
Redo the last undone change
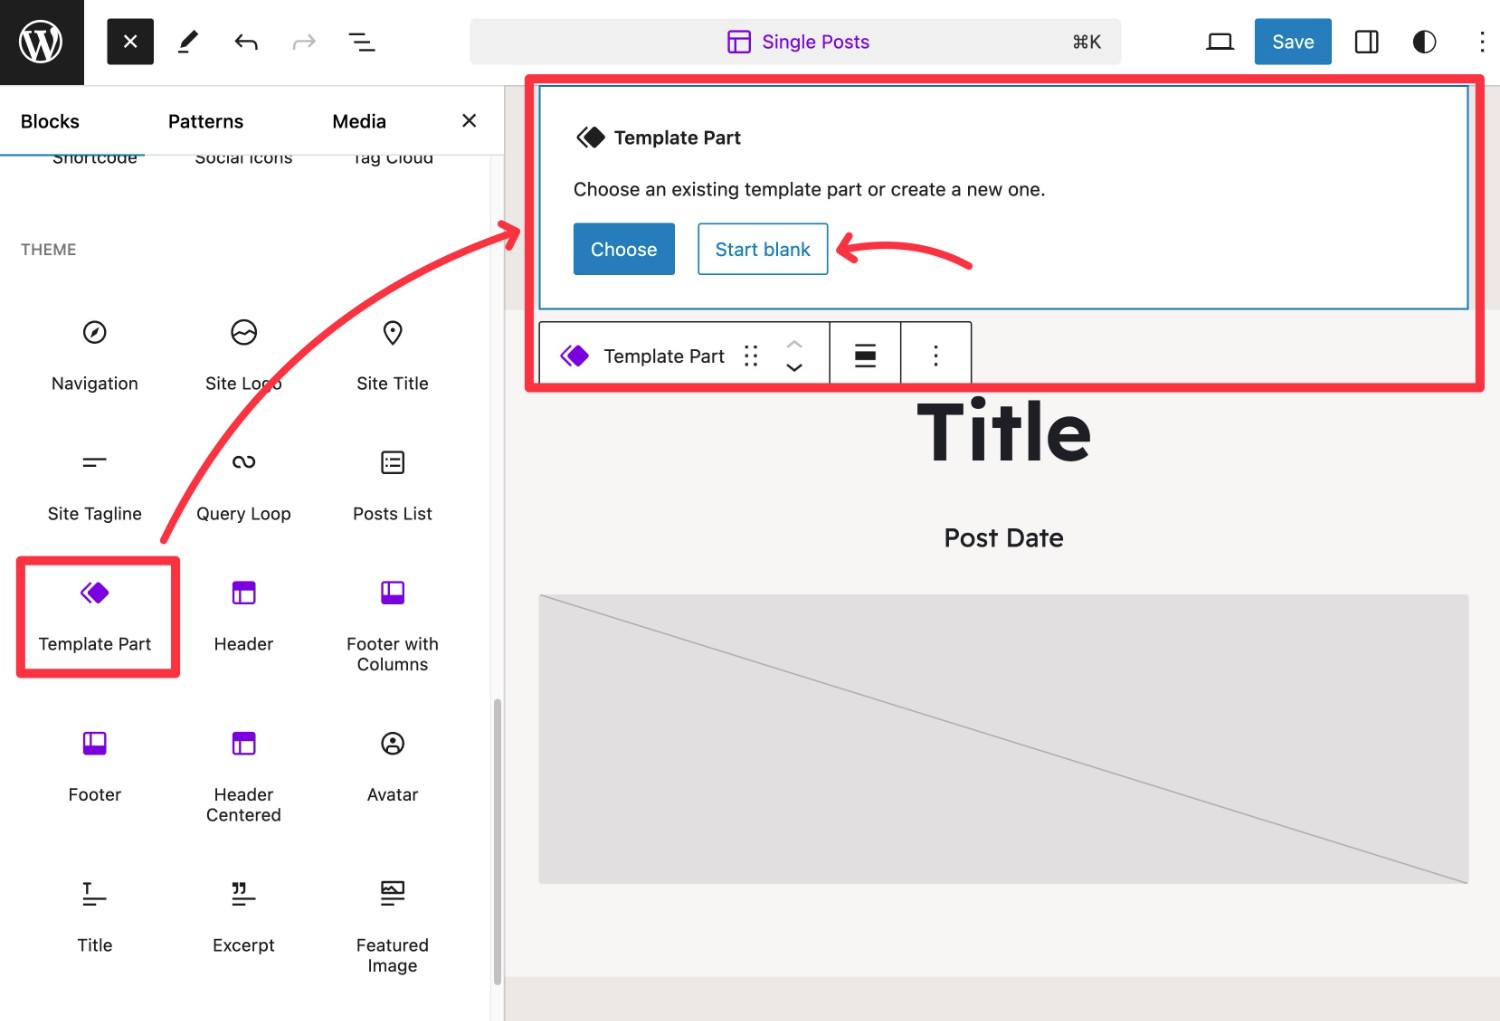(304, 42)
